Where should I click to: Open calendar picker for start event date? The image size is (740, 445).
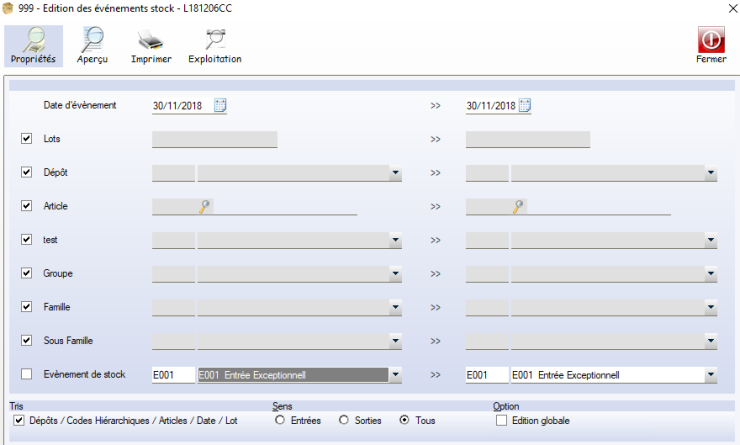[x=220, y=106]
